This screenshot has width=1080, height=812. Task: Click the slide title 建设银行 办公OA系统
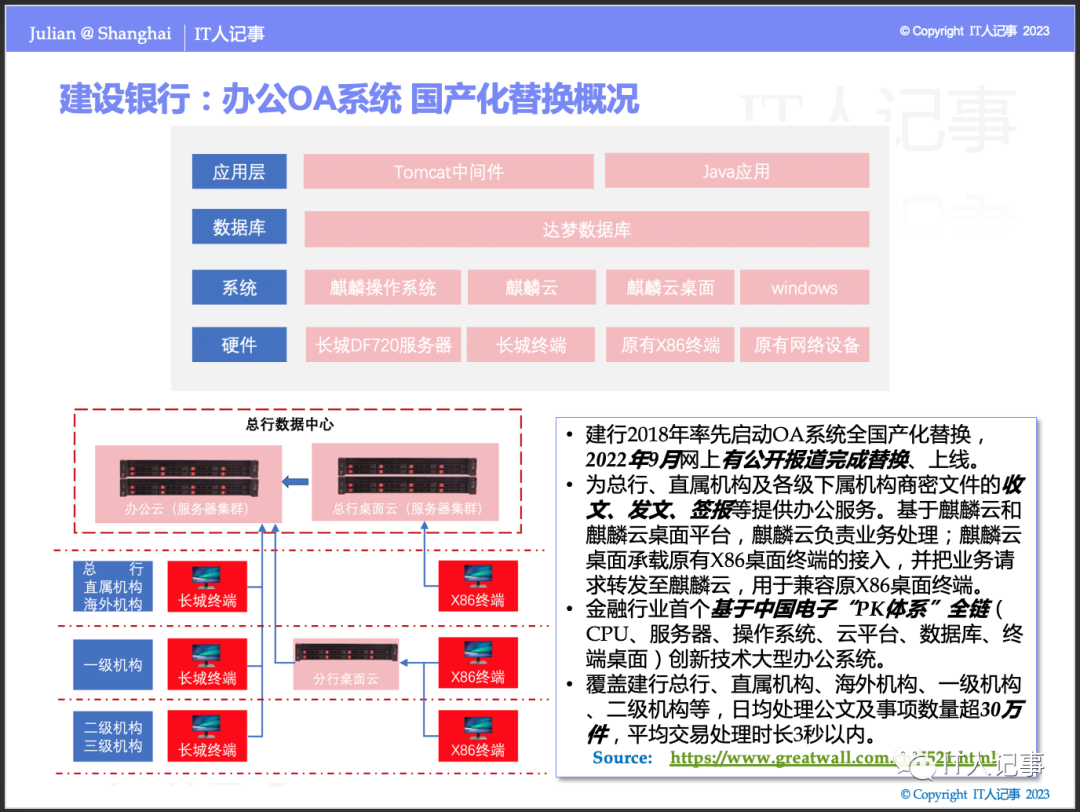click(x=349, y=98)
